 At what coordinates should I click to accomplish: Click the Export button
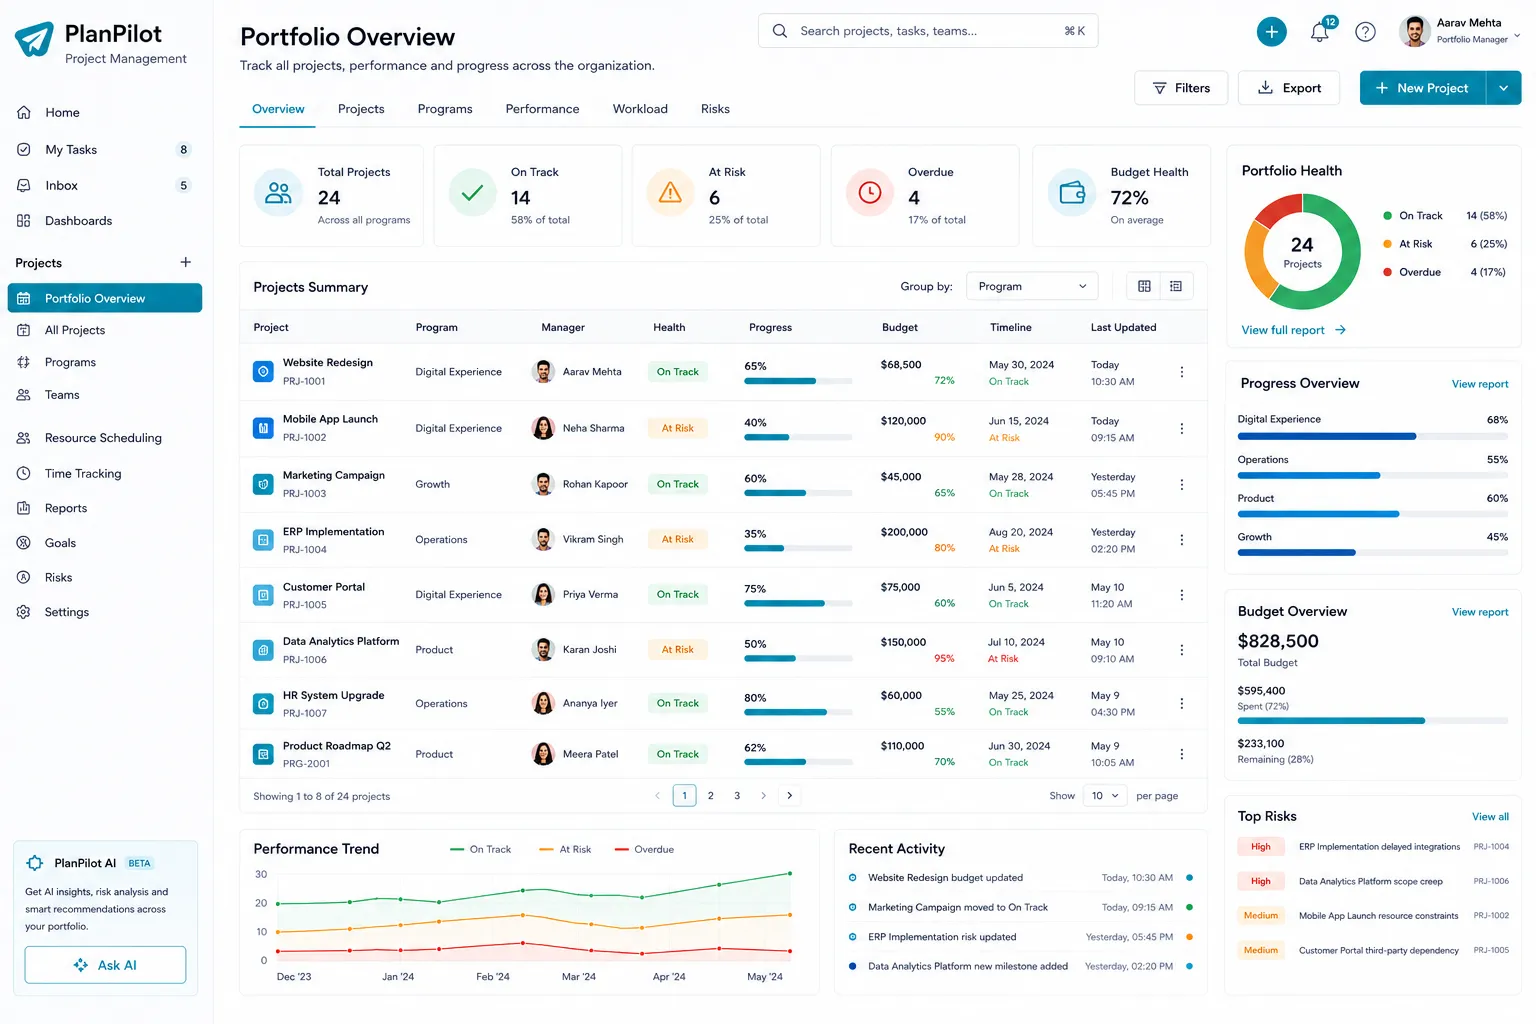(x=1289, y=88)
